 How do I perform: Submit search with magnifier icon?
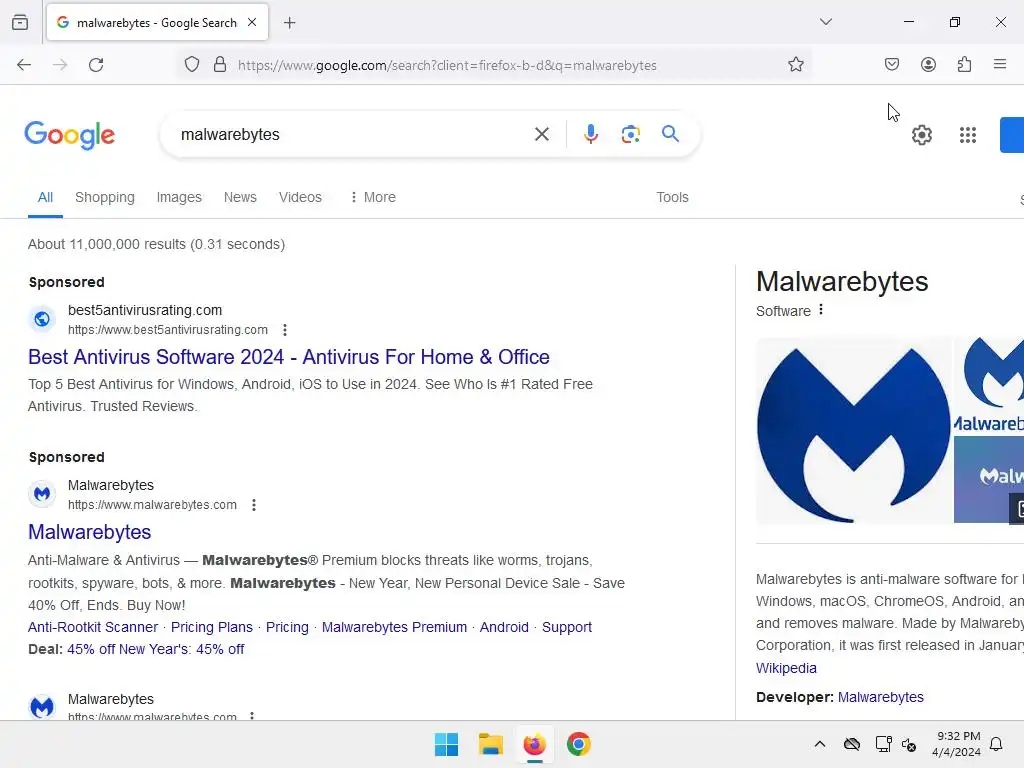pyautogui.click(x=670, y=134)
